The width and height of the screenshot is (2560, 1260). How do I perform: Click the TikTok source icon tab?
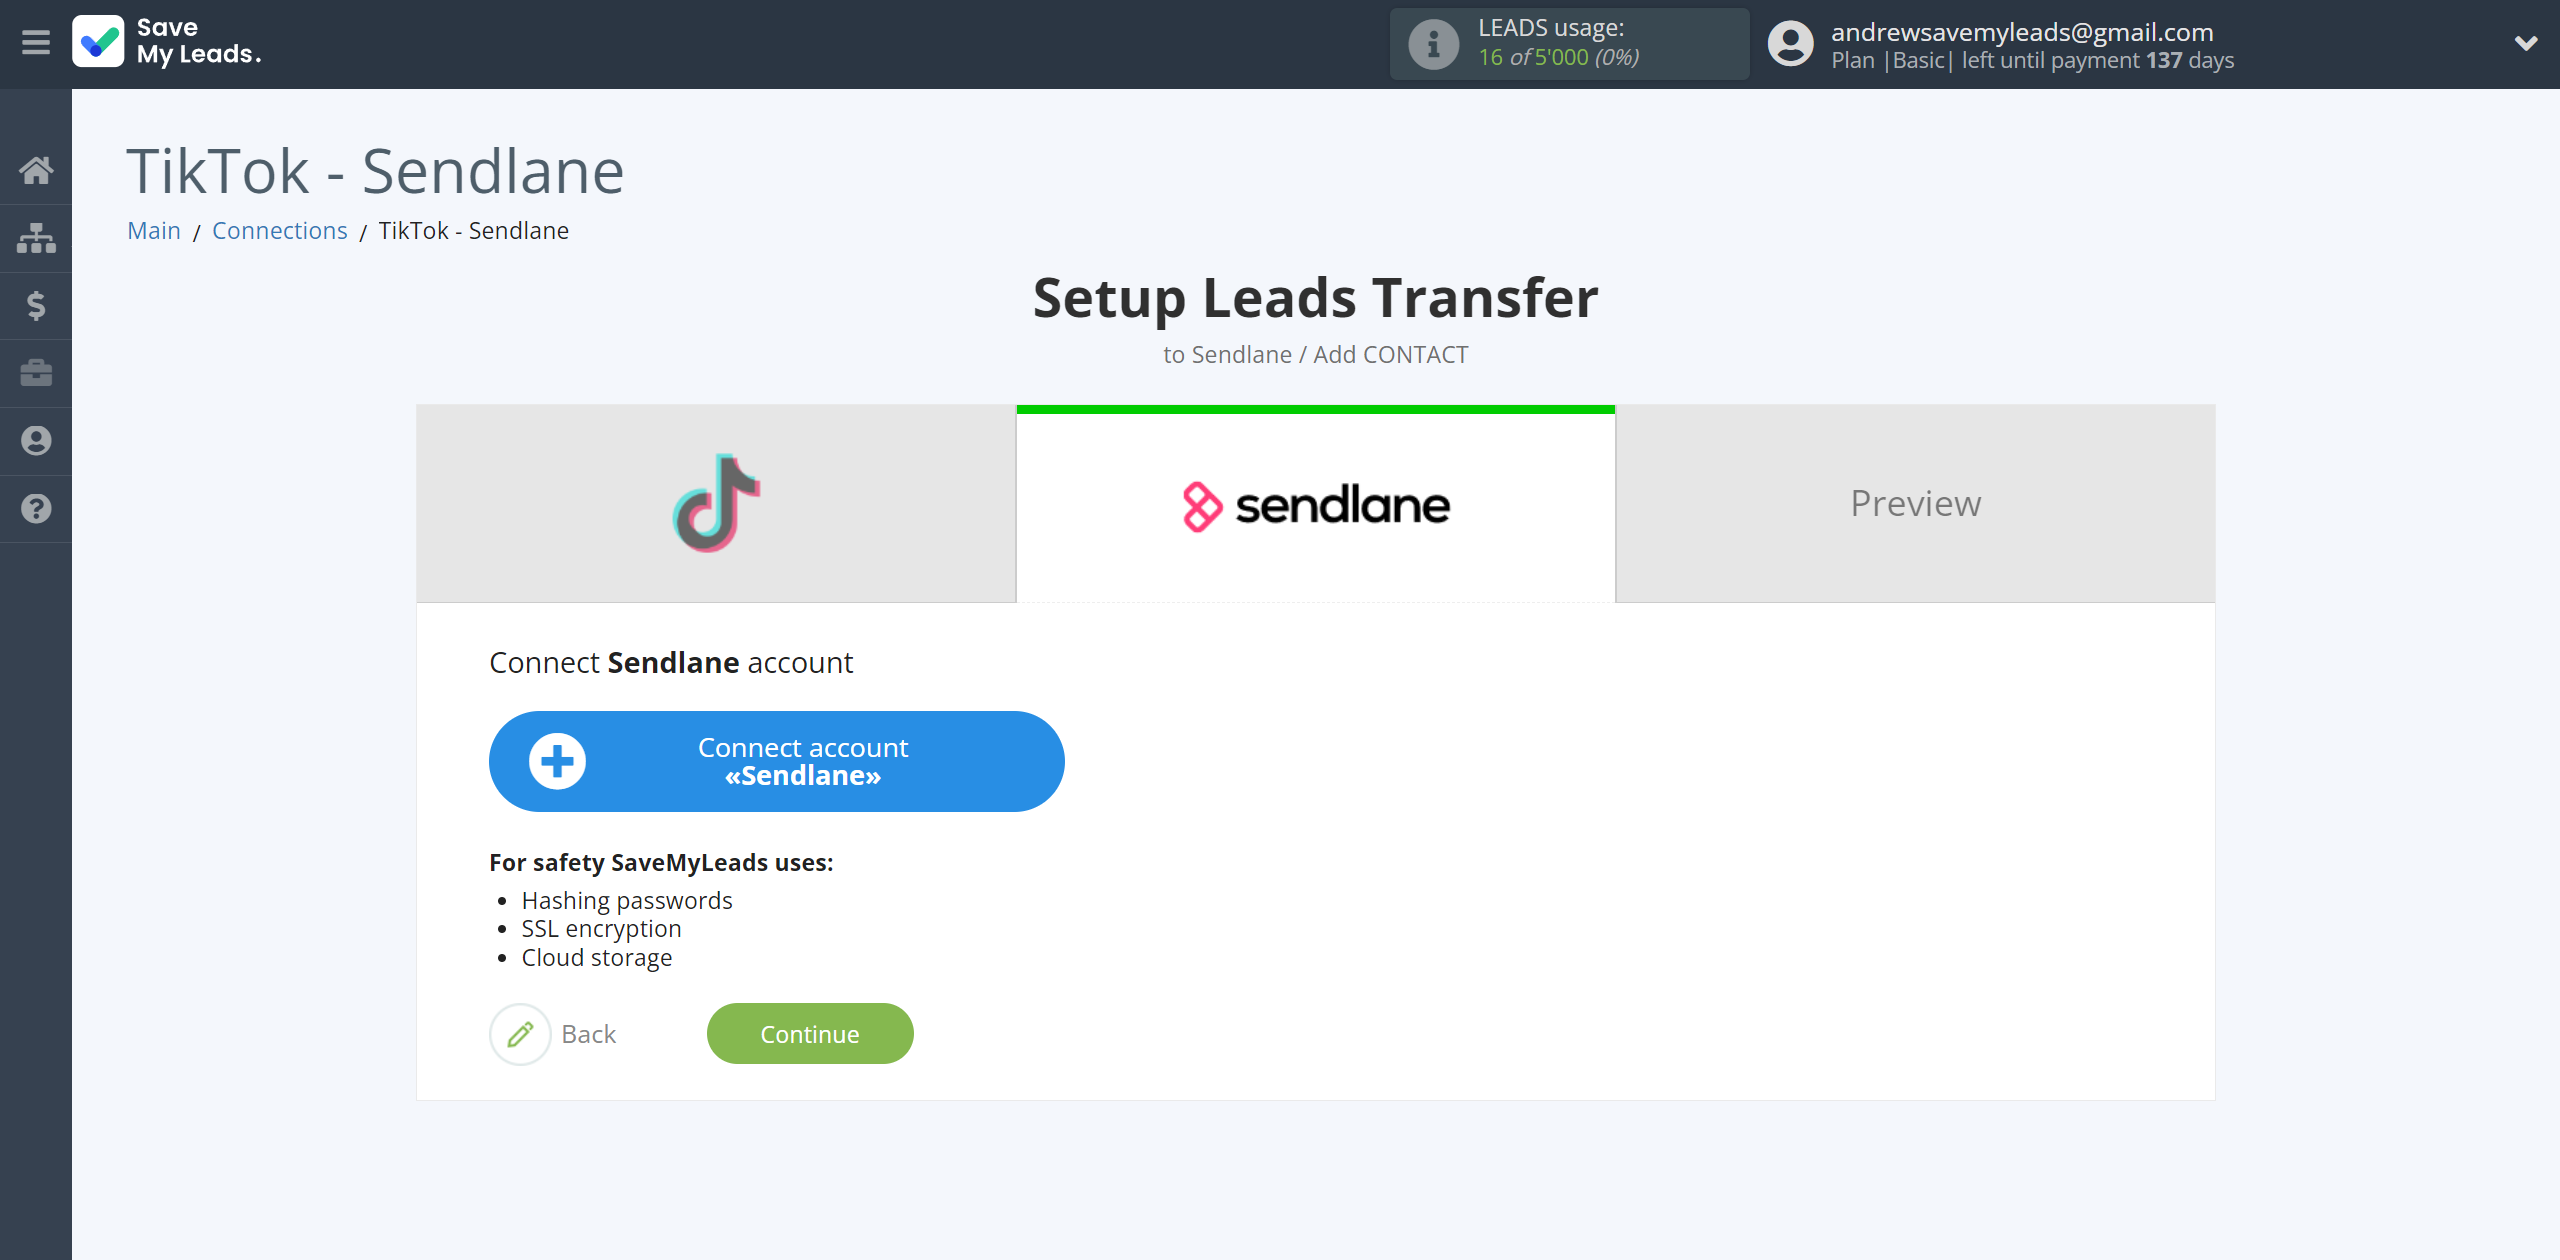715,503
